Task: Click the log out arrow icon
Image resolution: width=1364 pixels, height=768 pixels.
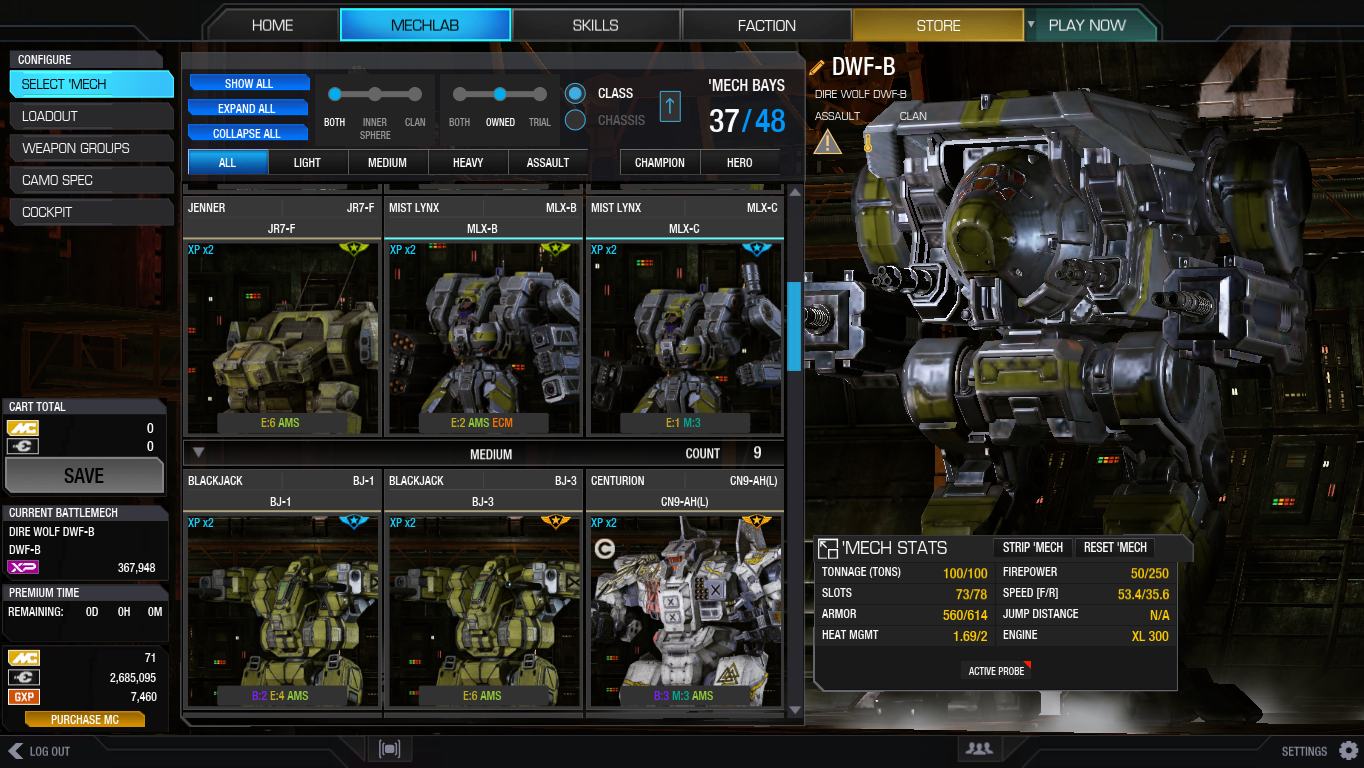Action: pyautogui.click(x=15, y=751)
